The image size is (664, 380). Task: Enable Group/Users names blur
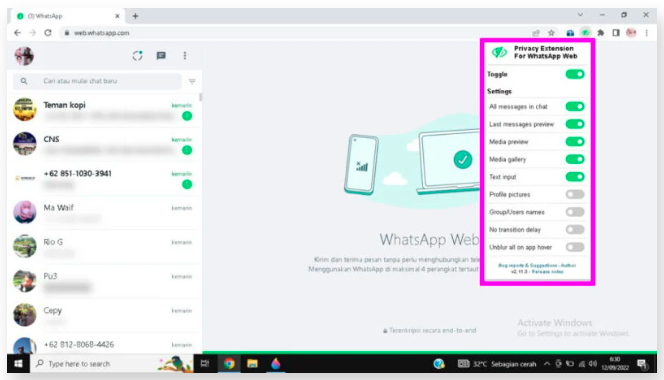click(x=575, y=212)
